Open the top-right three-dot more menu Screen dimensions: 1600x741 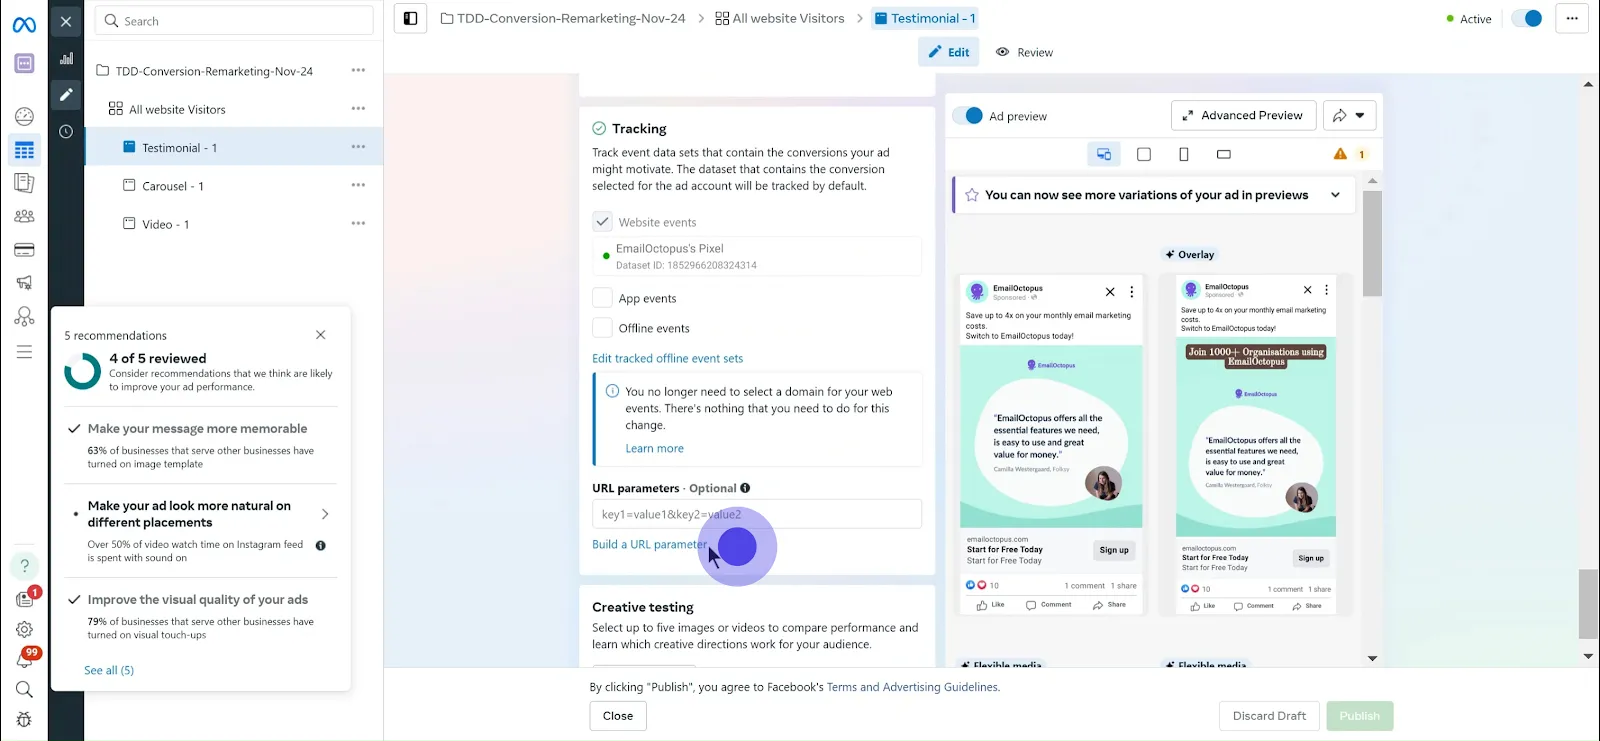1572,18
